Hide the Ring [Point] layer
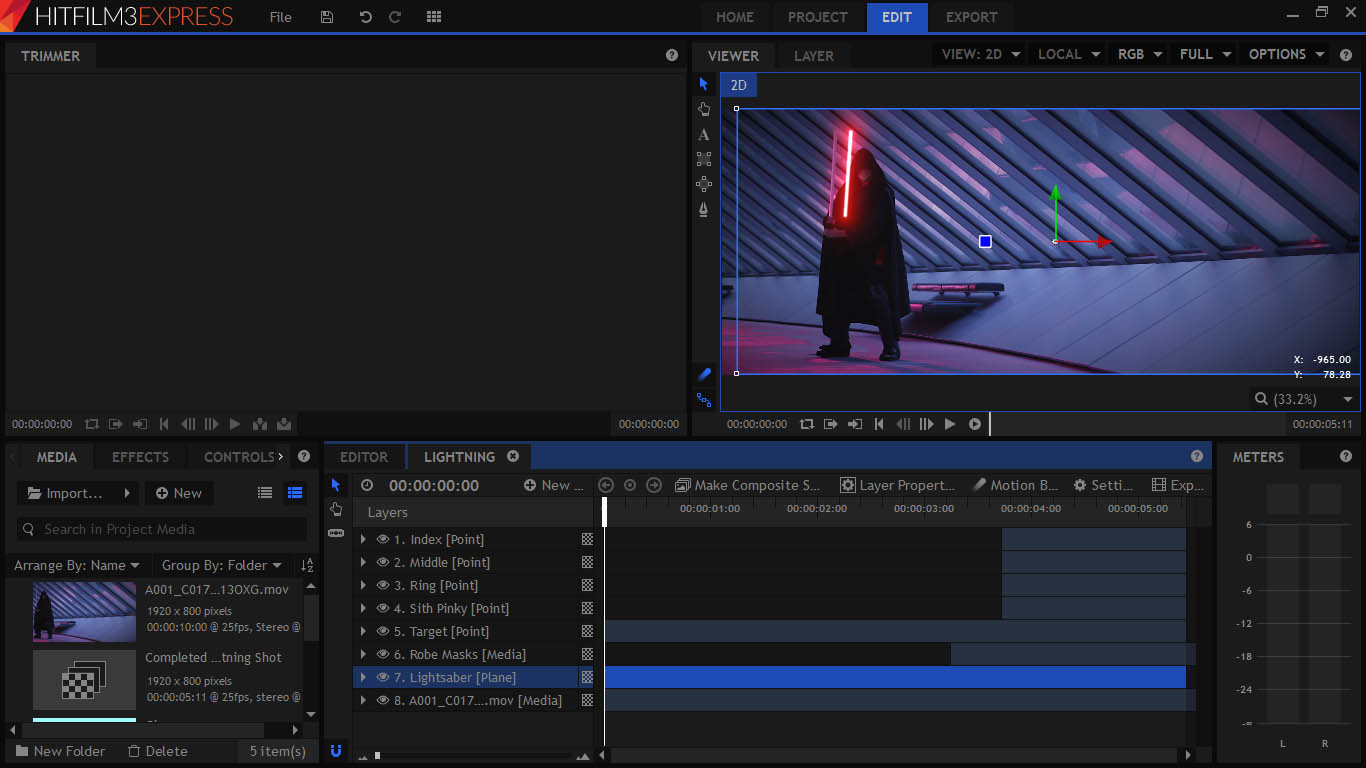This screenshot has width=1366, height=768. pyautogui.click(x=382, y=585)
